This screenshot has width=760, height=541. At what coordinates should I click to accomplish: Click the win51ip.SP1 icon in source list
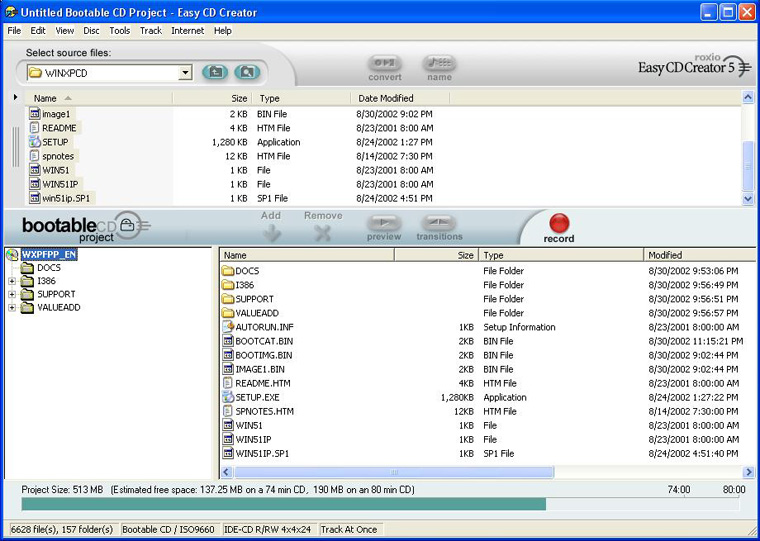click(x=34, y=198)
